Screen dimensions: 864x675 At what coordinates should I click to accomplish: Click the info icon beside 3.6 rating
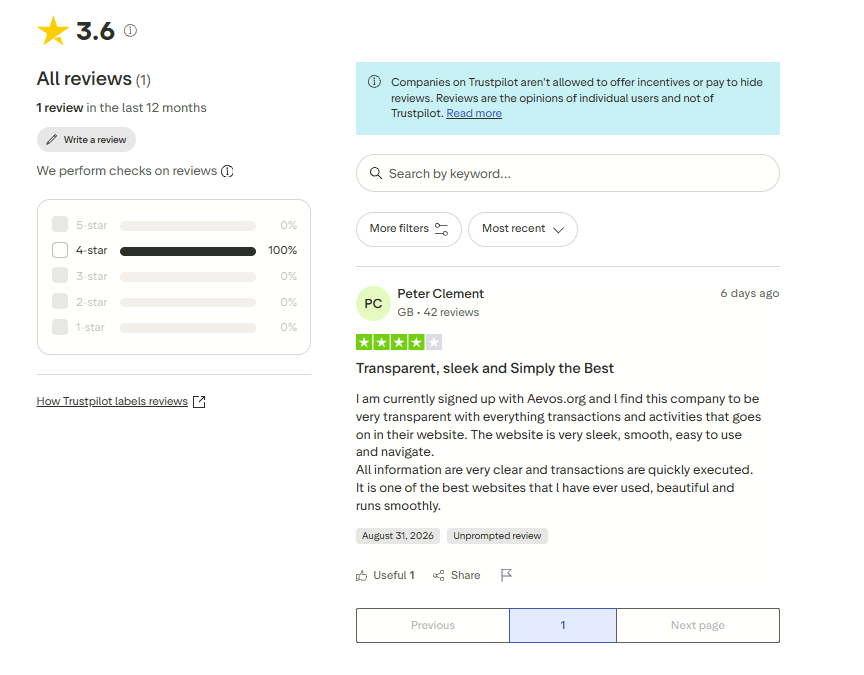click(x=130, y=30)
